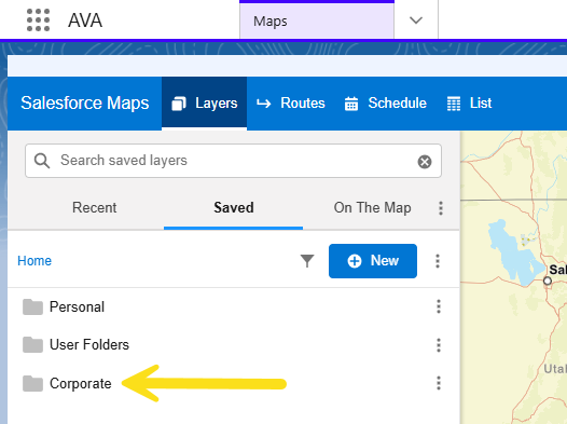Click the search magnifier icon

42,161
